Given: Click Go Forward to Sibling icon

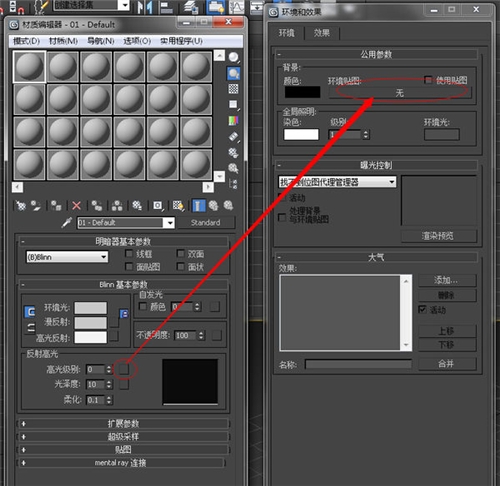Looking at the screenshot, I should click(x=228, y=206).
